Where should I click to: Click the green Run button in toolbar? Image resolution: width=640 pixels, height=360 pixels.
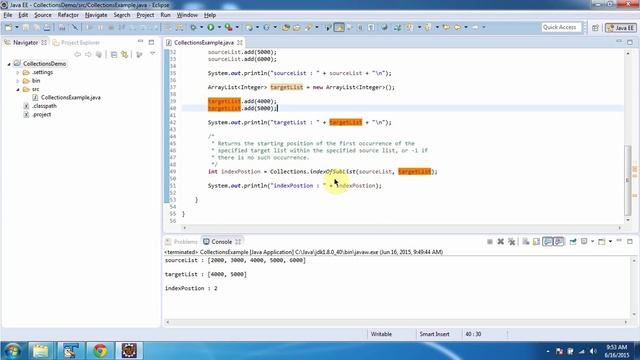click(x=211, y=27)
